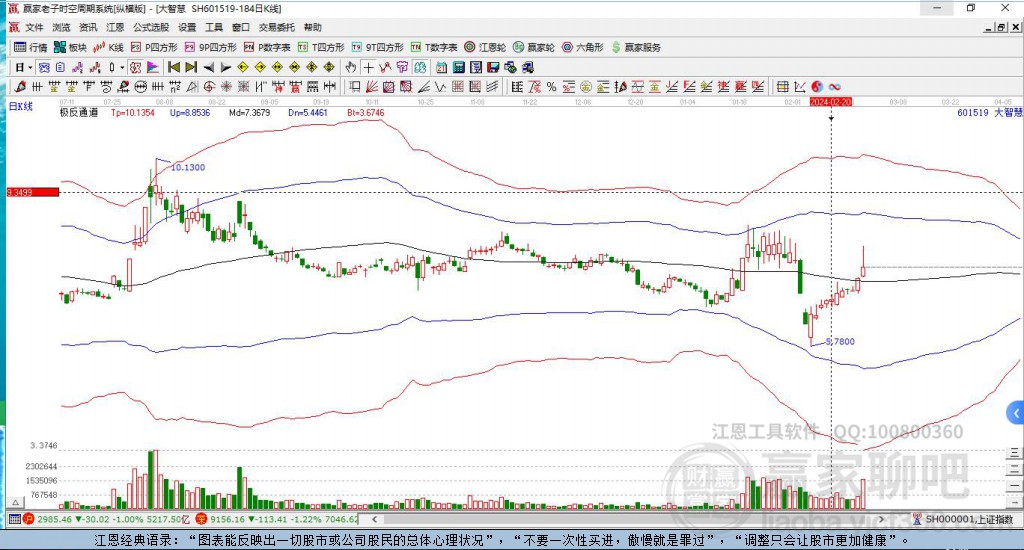The height and width of the screenshot is (550, 1024).
Task: Click the infinity symbol icon
Action: [834, 86]
